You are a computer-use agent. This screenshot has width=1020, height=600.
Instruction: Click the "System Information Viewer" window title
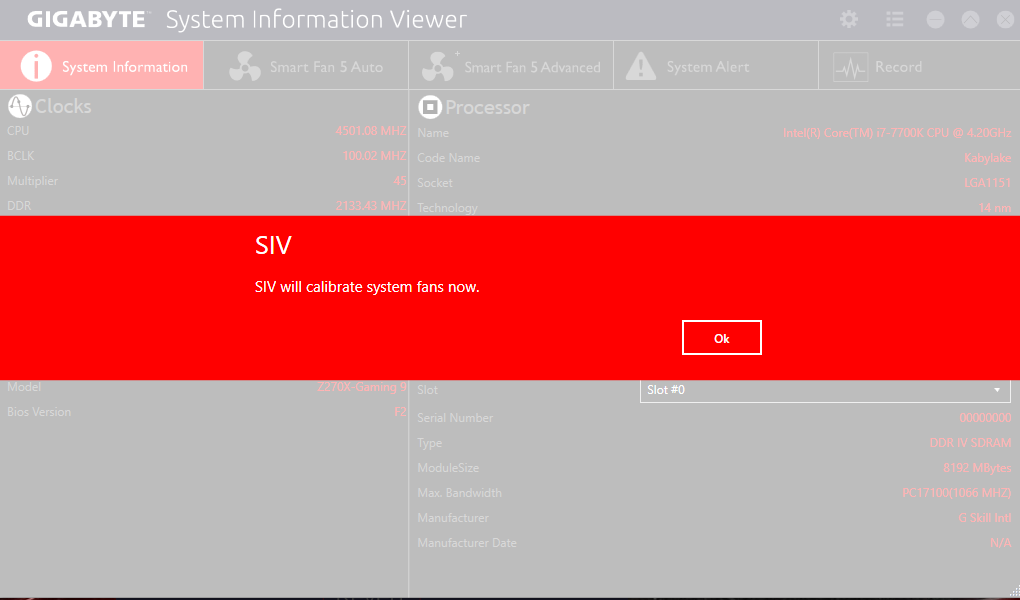pos(316,20)
